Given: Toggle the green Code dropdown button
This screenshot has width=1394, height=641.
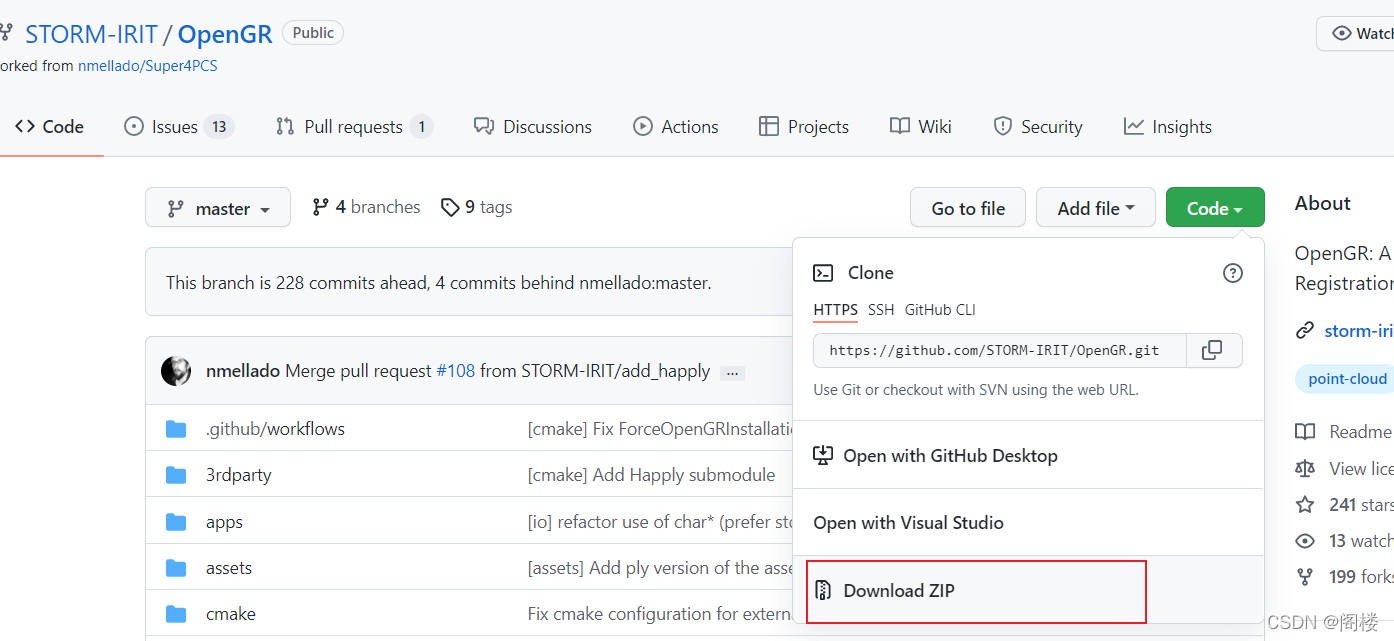Looking at the screenshot, I should coord(1215,208).
